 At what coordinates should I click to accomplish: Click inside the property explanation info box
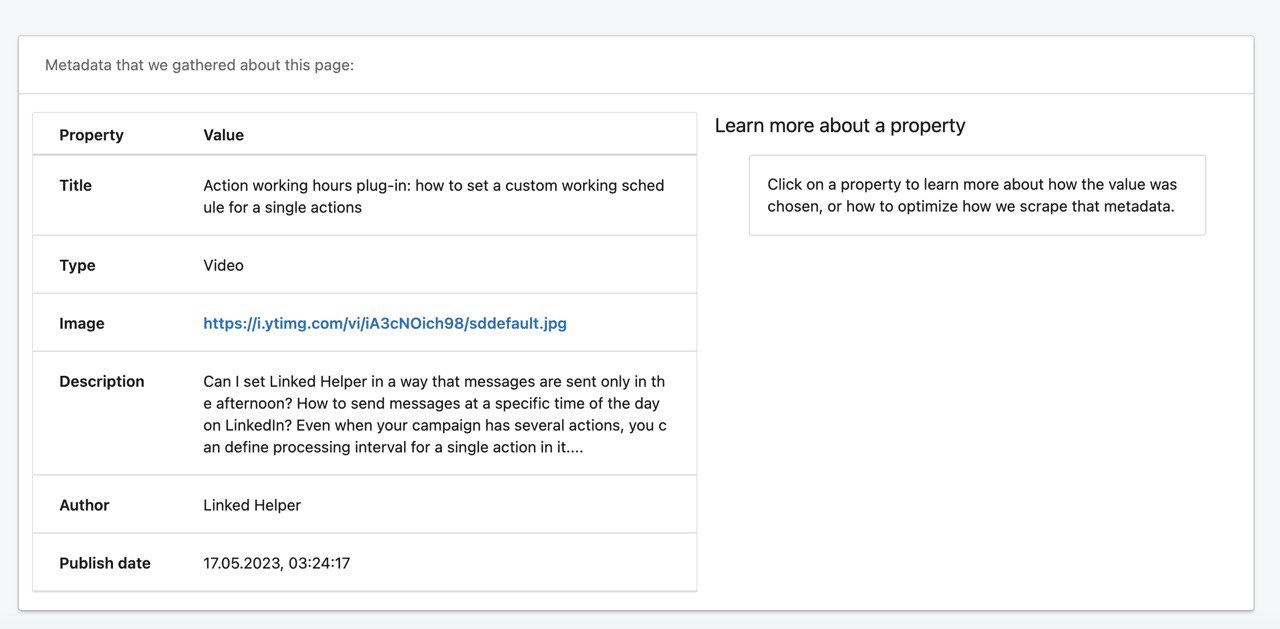point(977,195)
